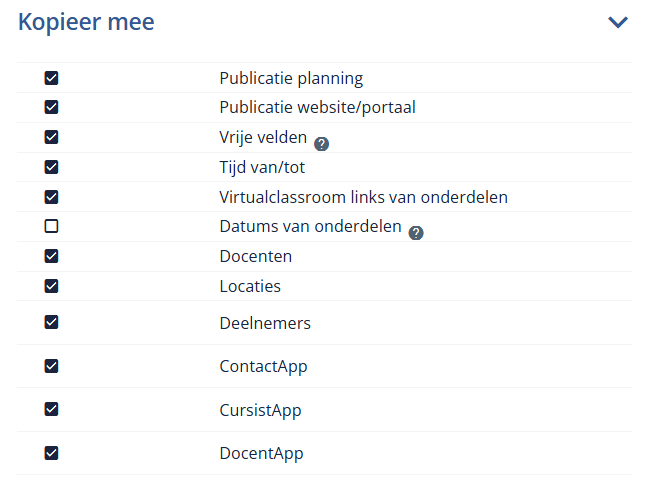Viewport: 645px width, 480px height.
Task: Click the Datums van onderdelen label
Action: pyautogui.click(x=311, y=227)
